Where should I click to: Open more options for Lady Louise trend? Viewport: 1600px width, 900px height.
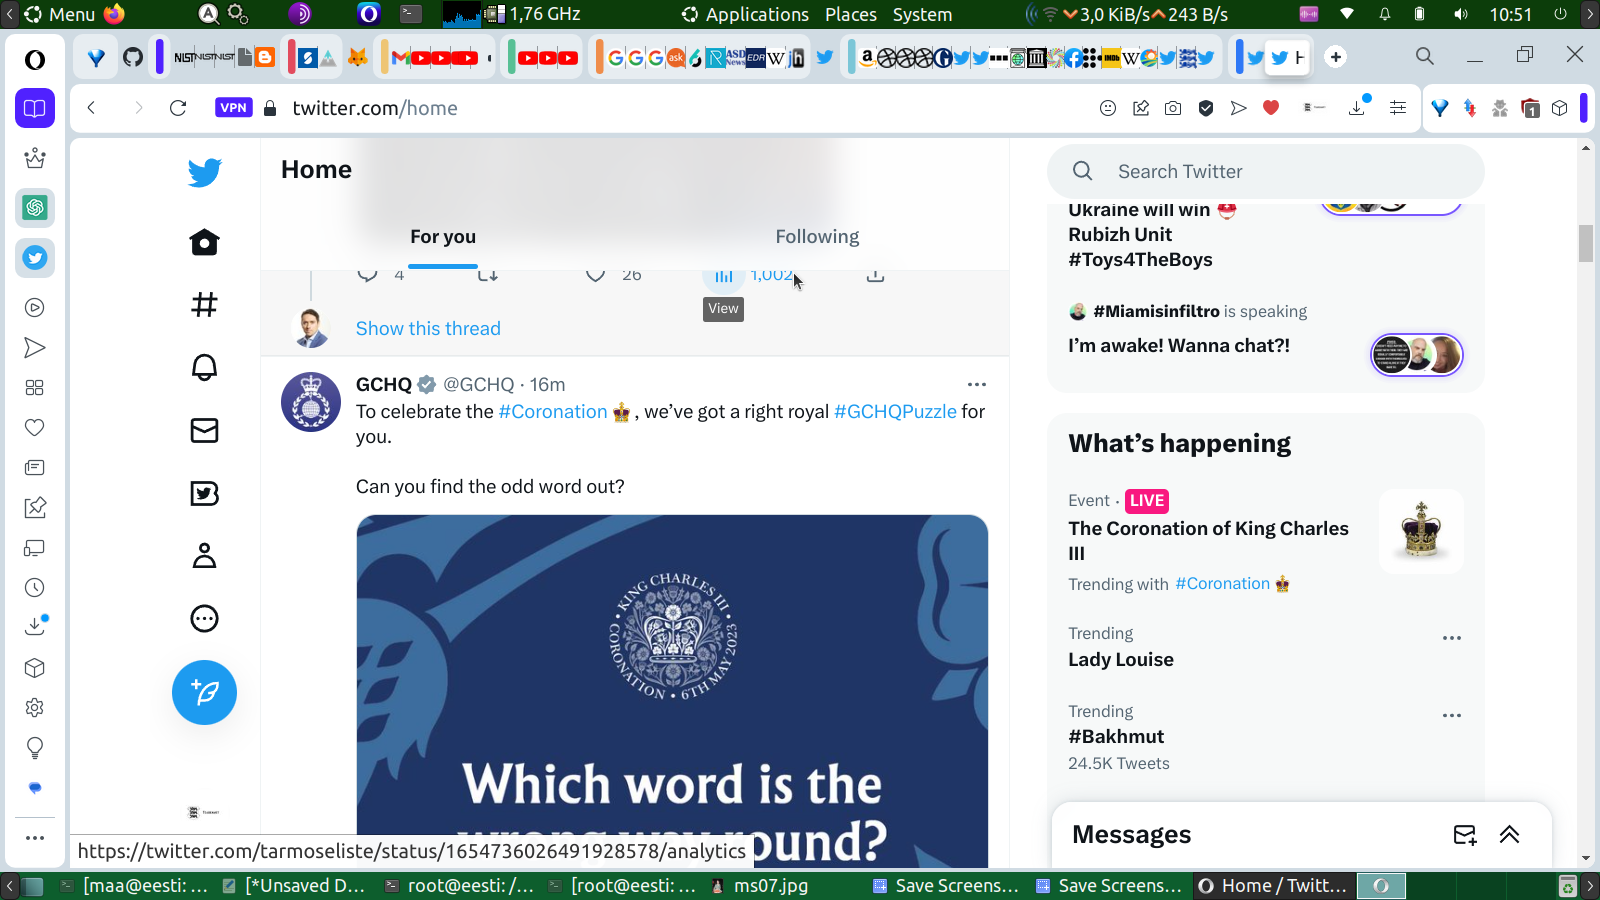[x=1452, y=638]
